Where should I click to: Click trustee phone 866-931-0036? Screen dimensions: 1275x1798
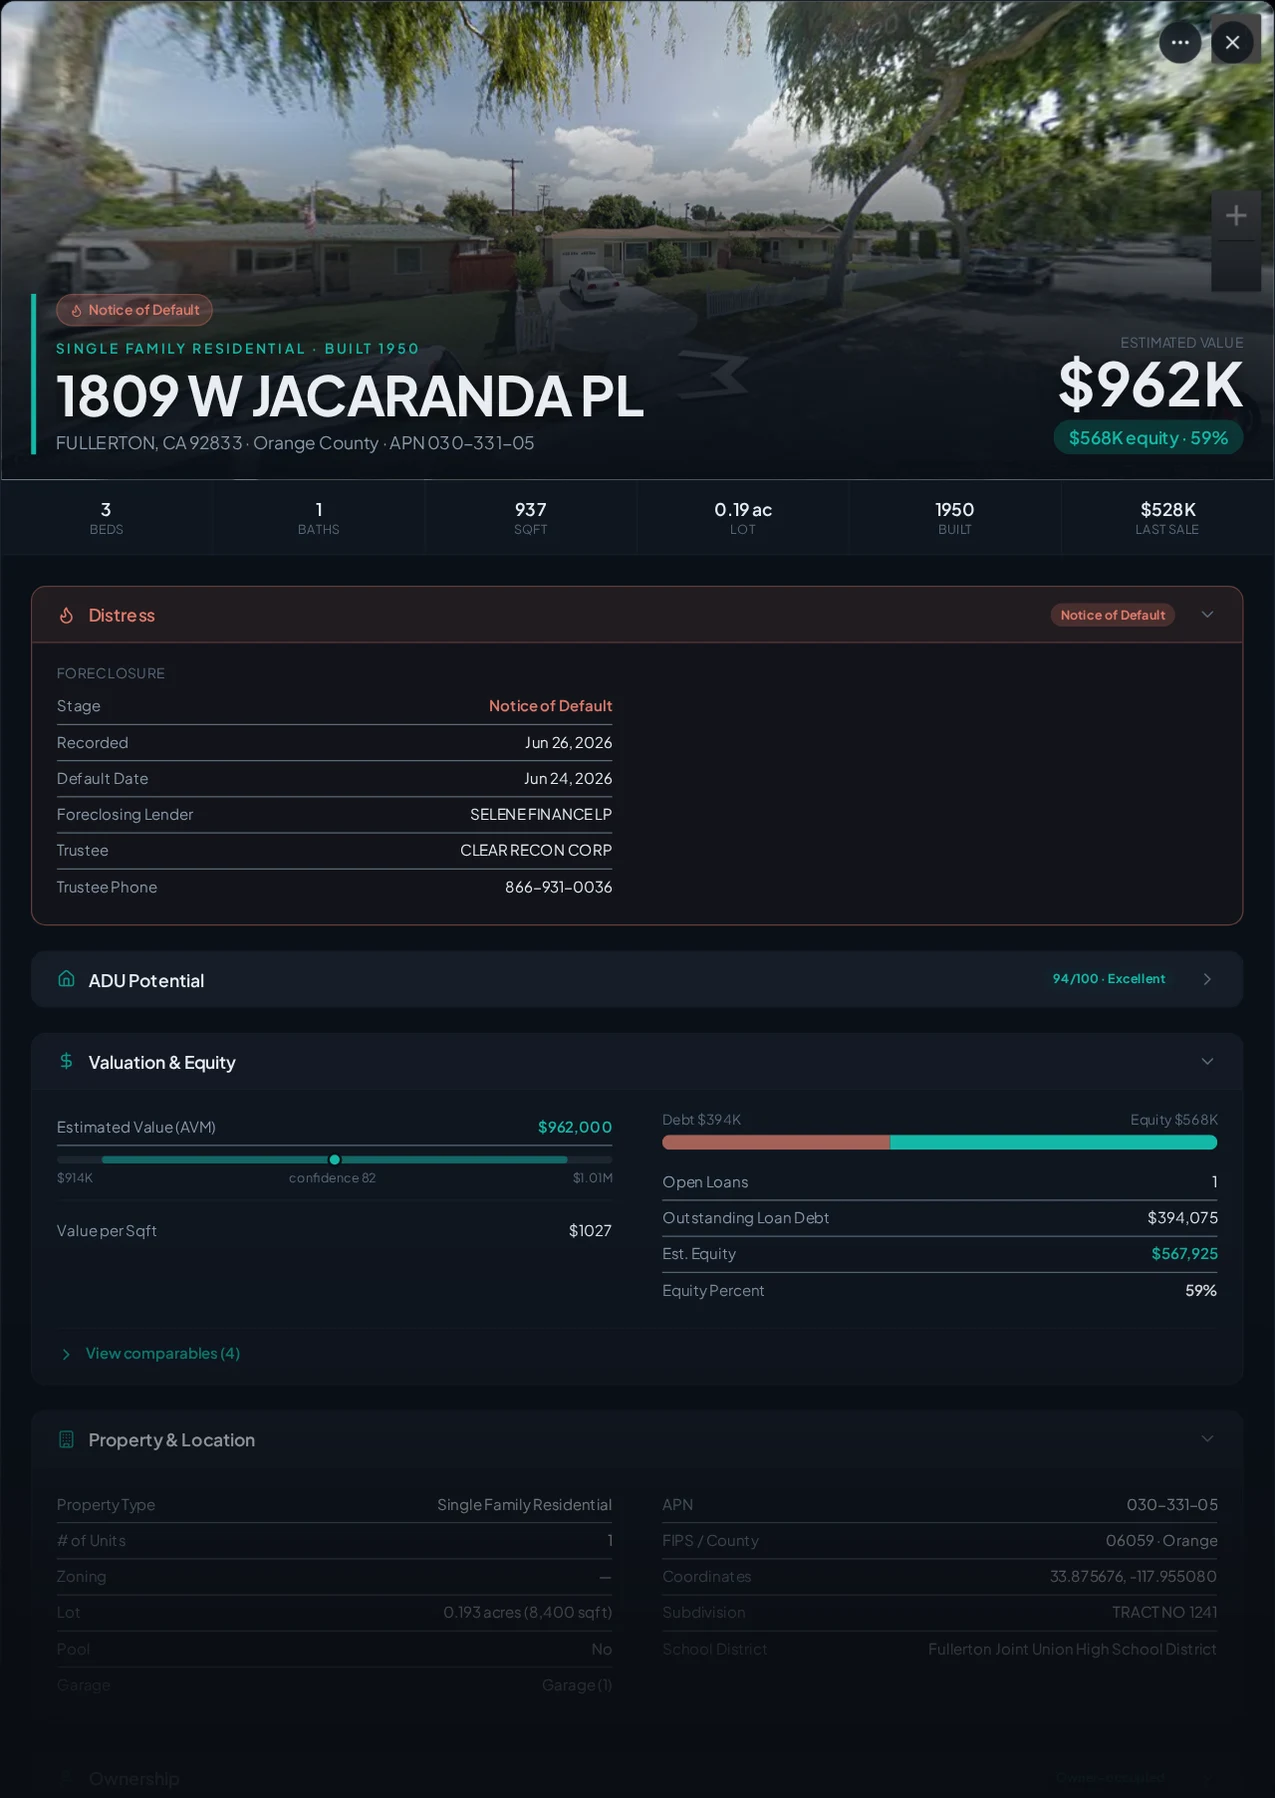click(558, 887)
